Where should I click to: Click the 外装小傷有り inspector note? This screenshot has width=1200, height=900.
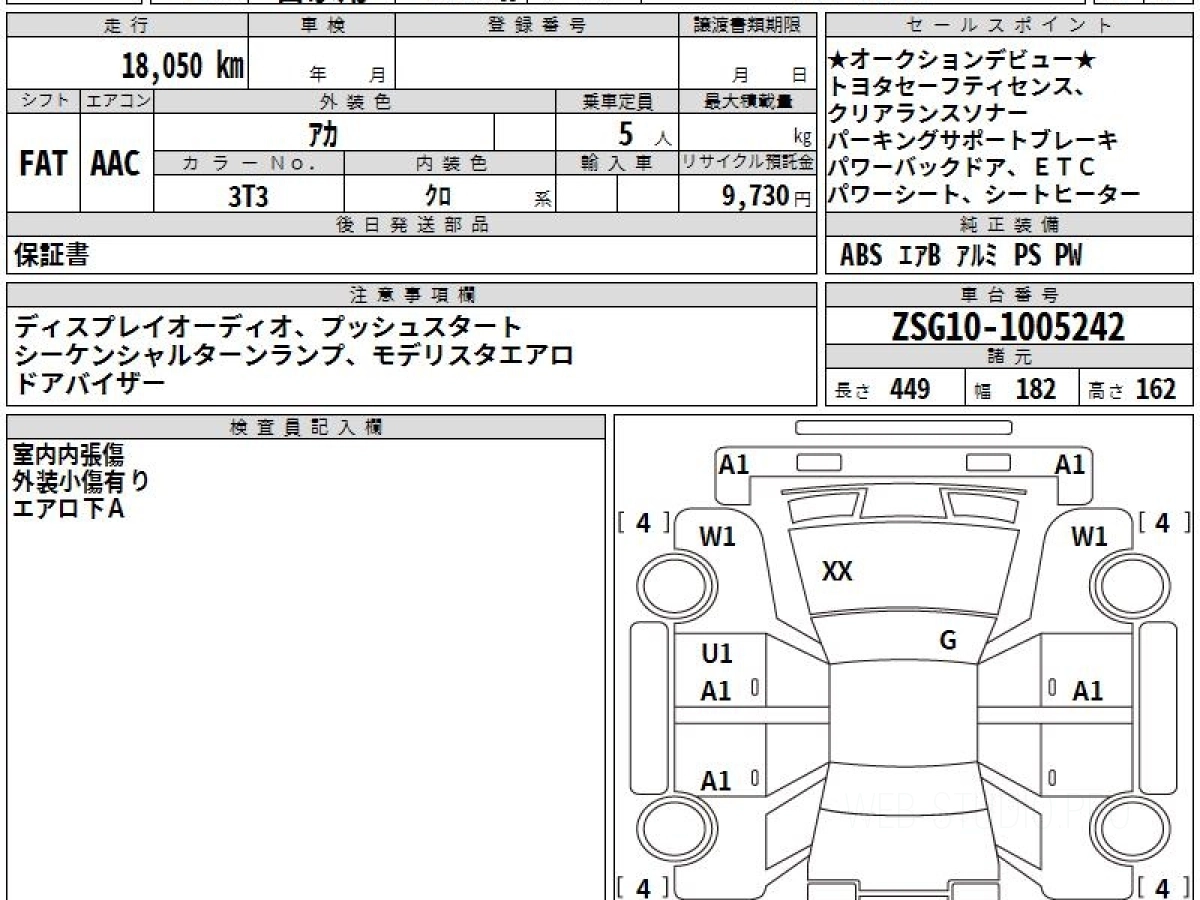click(81, 482)
